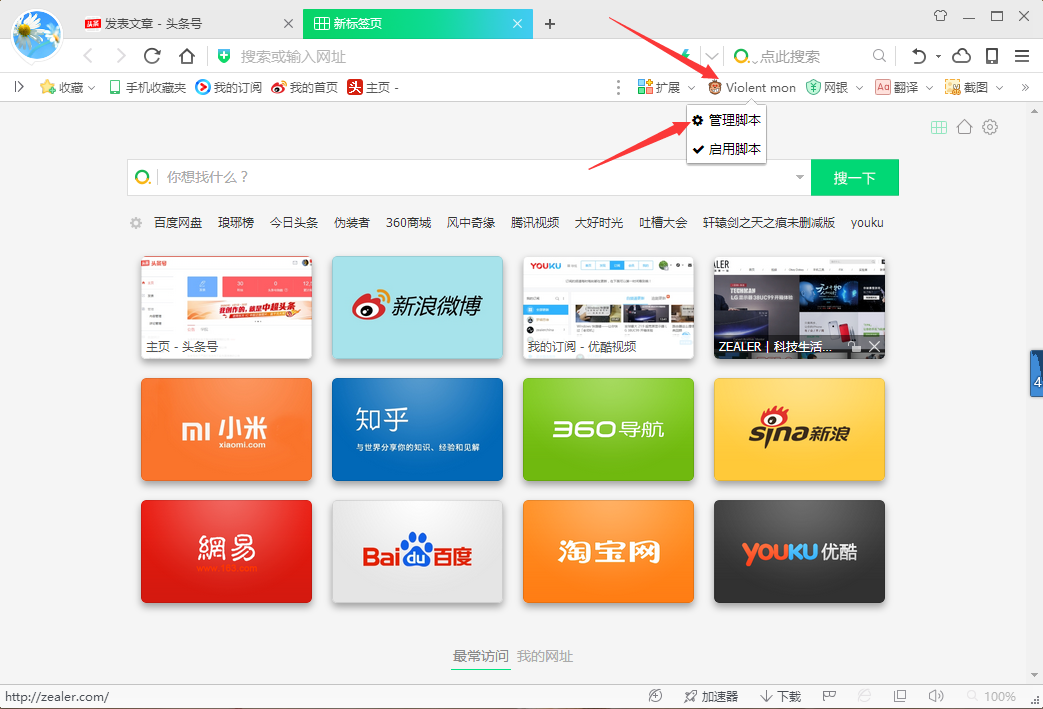Viewport: 1043px width, 709px height.
Task: Click the 腾讯视频 hot word link
Action: (535, 223)
